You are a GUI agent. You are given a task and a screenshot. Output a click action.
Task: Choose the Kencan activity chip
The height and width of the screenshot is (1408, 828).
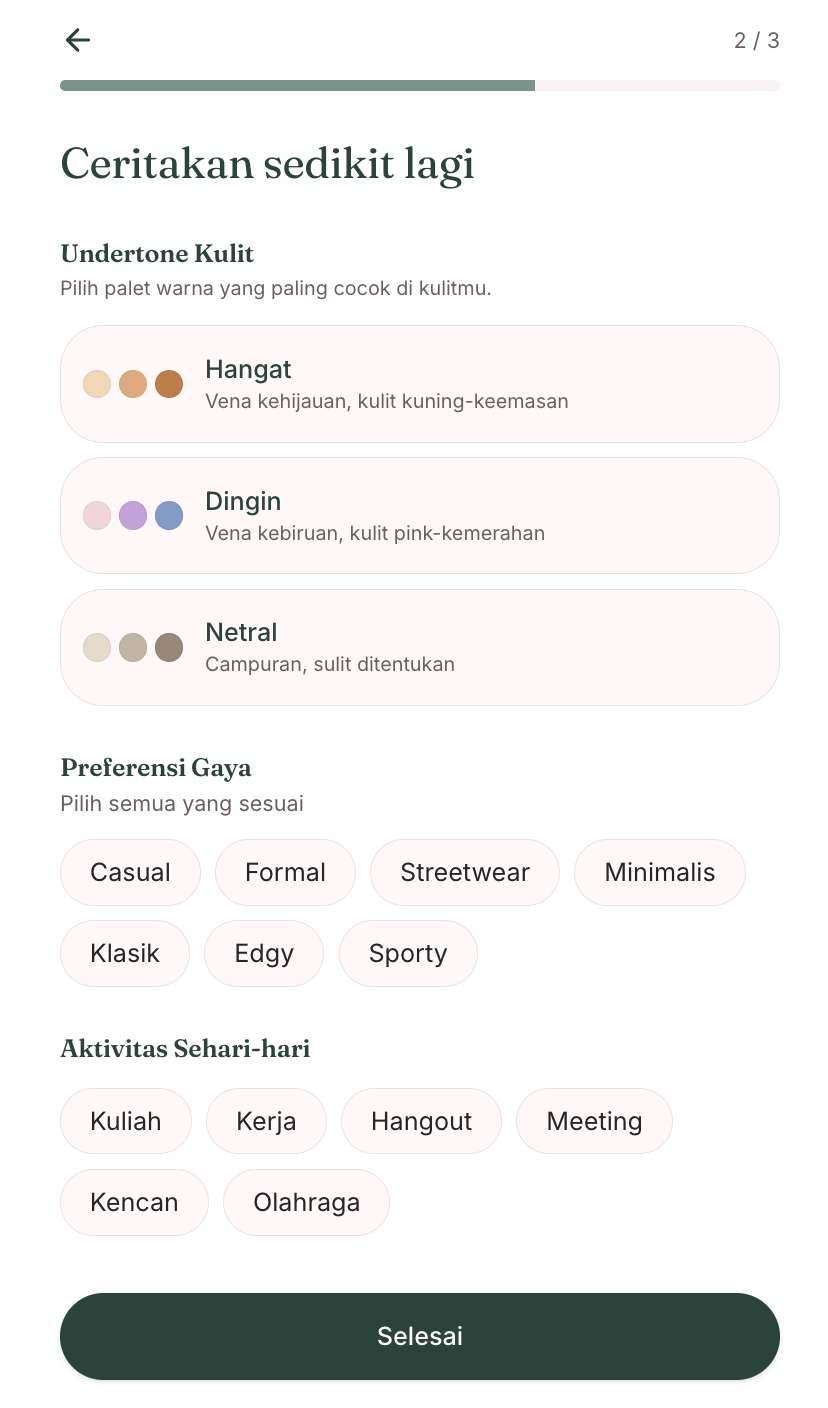[x=134, y=1202]
